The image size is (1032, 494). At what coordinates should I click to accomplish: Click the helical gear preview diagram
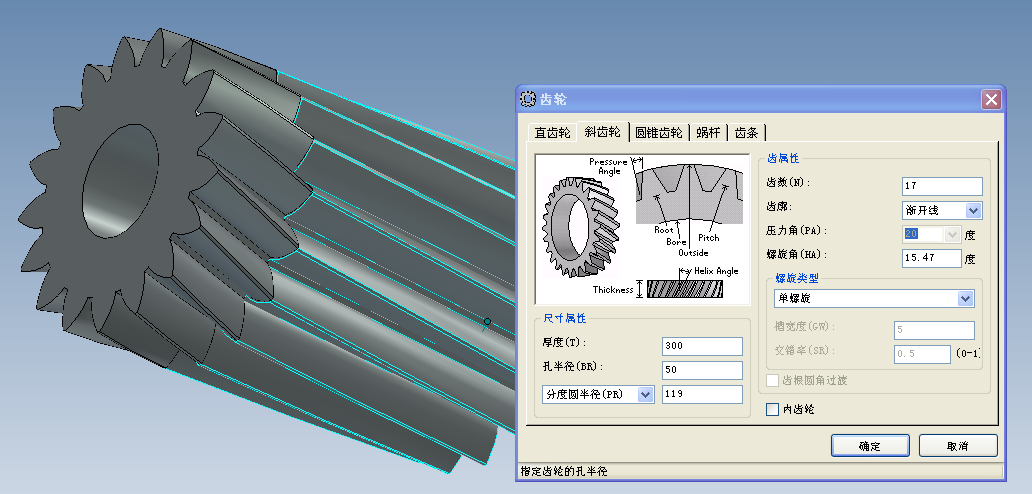[x=642, y=228]
